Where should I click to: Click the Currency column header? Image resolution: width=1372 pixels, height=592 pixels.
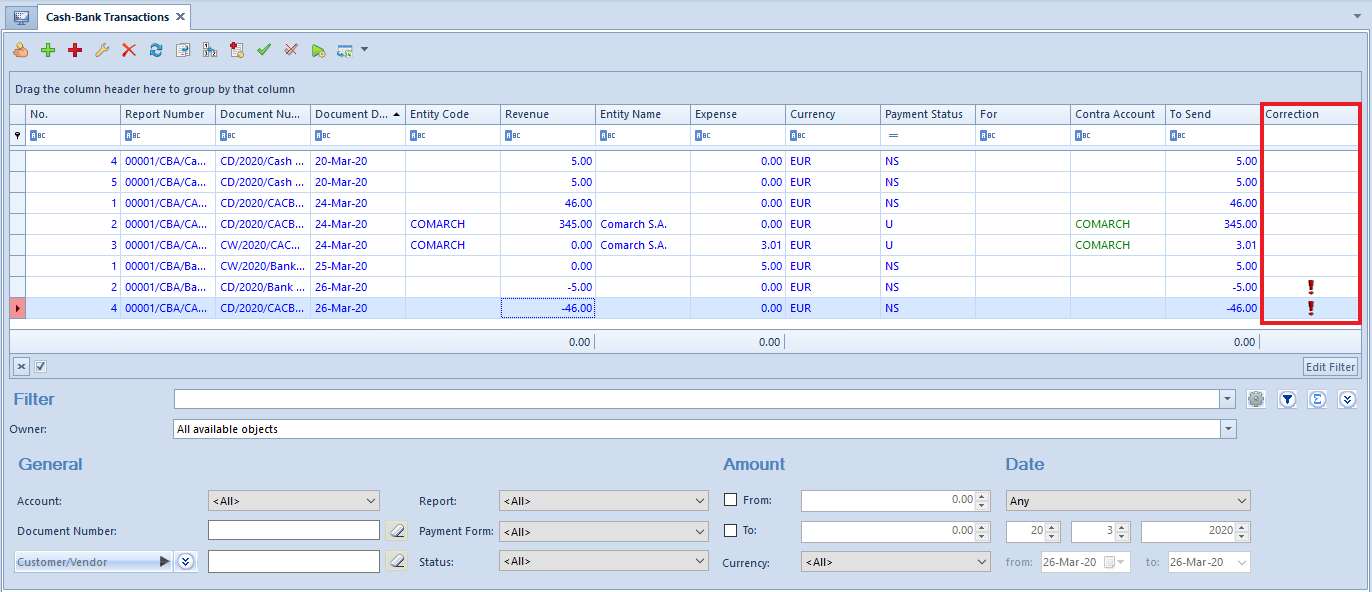pos(833,114)
